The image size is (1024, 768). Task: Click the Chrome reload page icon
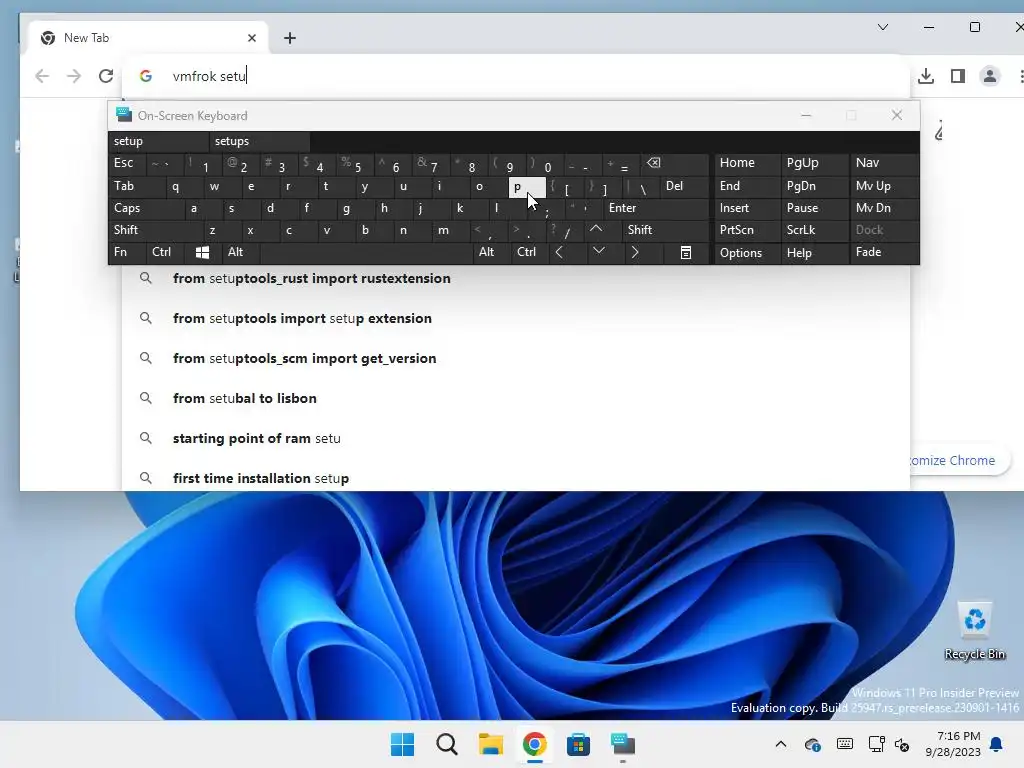(x=106, y=76)
